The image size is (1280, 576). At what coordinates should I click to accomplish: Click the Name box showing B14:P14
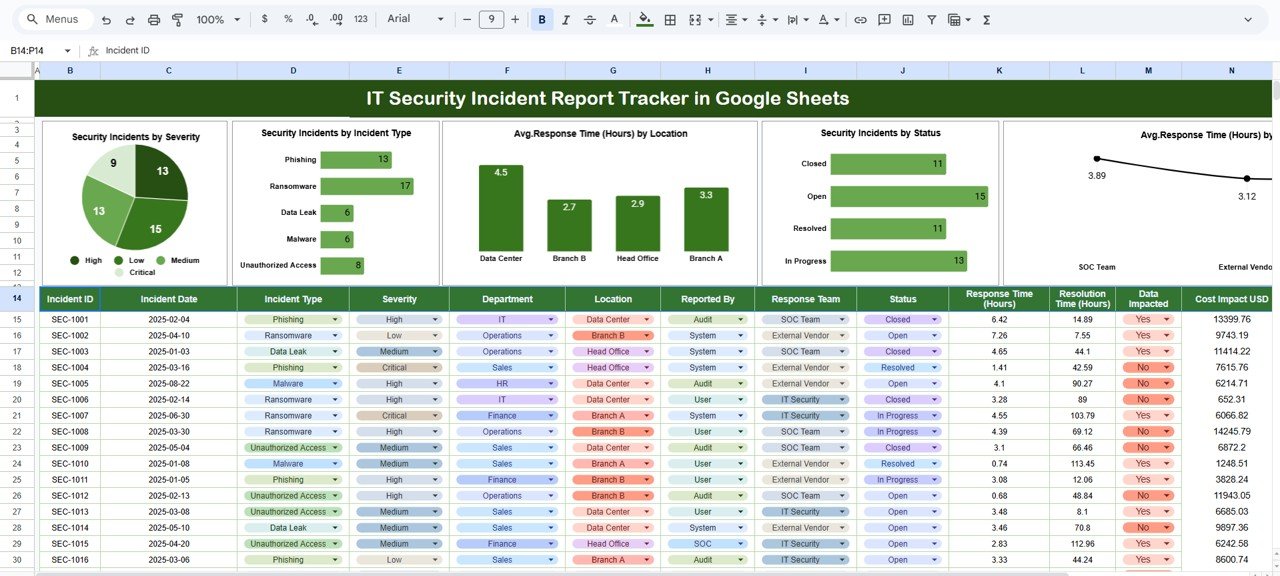26,49
